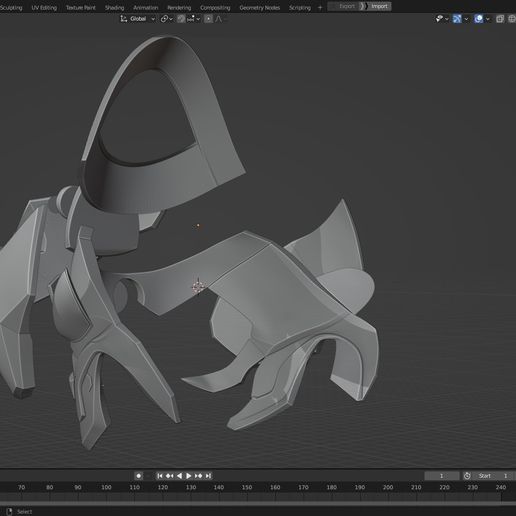Switch to Geometry Nodes workspace tab

click(260, 7)
